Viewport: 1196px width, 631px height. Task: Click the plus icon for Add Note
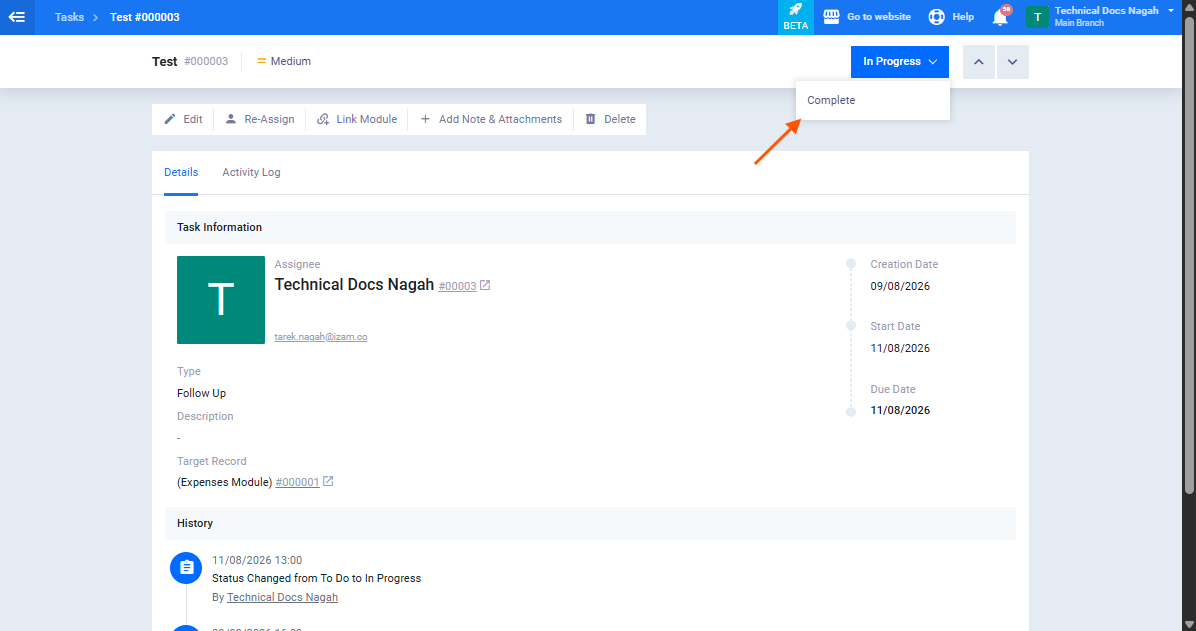(x=426, y=119)
